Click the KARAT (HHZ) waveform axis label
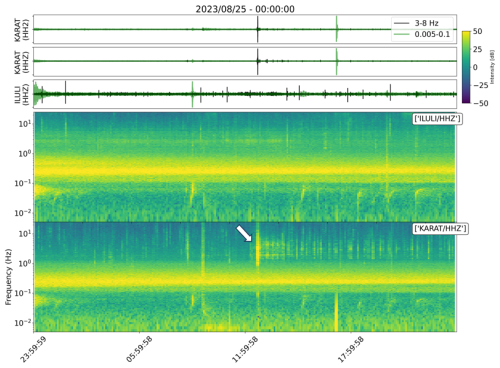The width and height of the screenshot is (500, 368). [x=22, y=62]
